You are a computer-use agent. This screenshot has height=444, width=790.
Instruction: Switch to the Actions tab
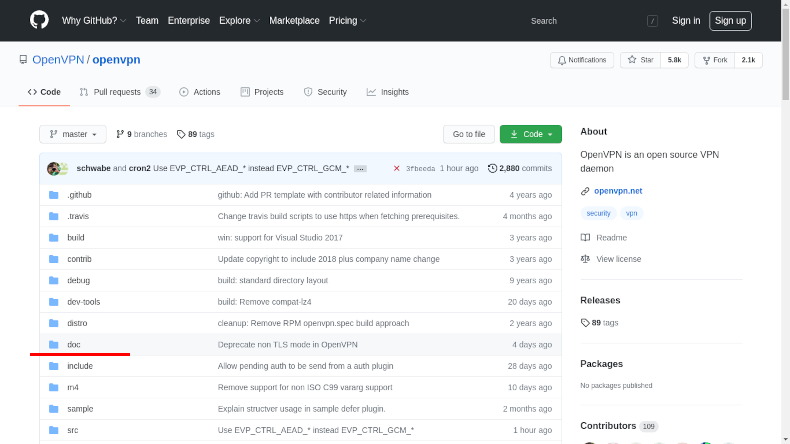[x=200, y=92]
